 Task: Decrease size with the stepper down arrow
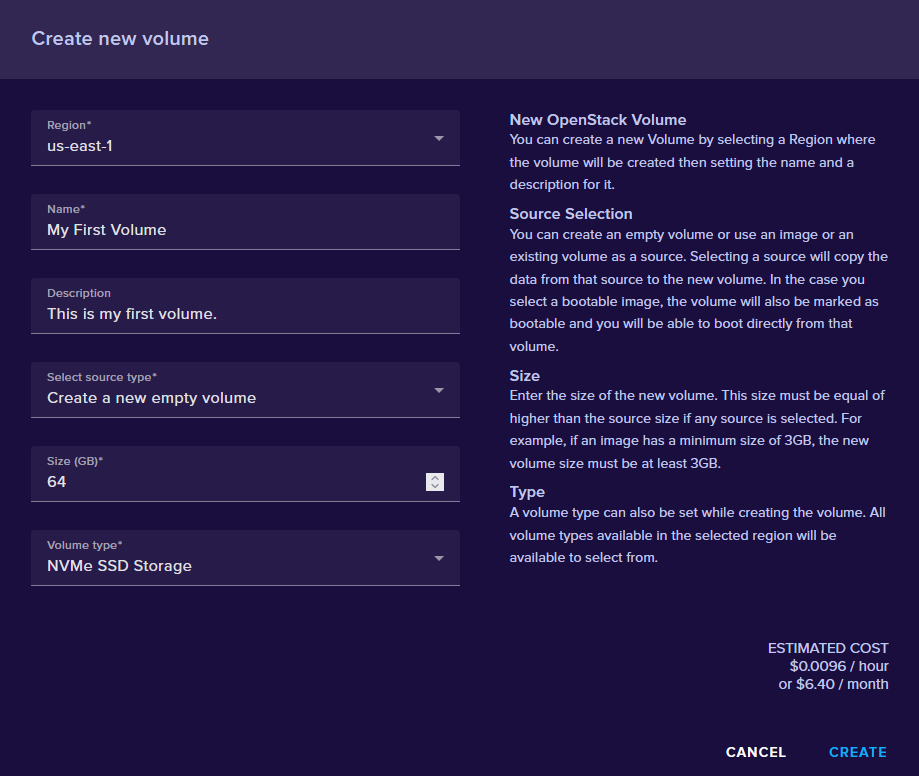(434, 487)
